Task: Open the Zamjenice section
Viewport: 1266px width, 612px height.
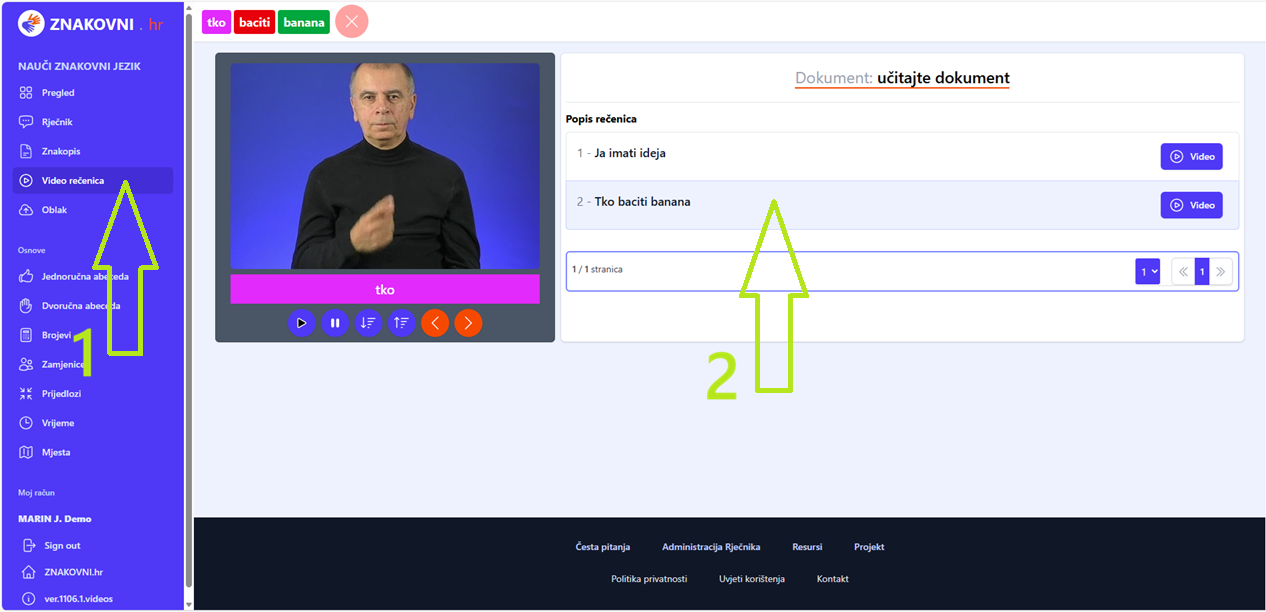Action: (60, 363)
